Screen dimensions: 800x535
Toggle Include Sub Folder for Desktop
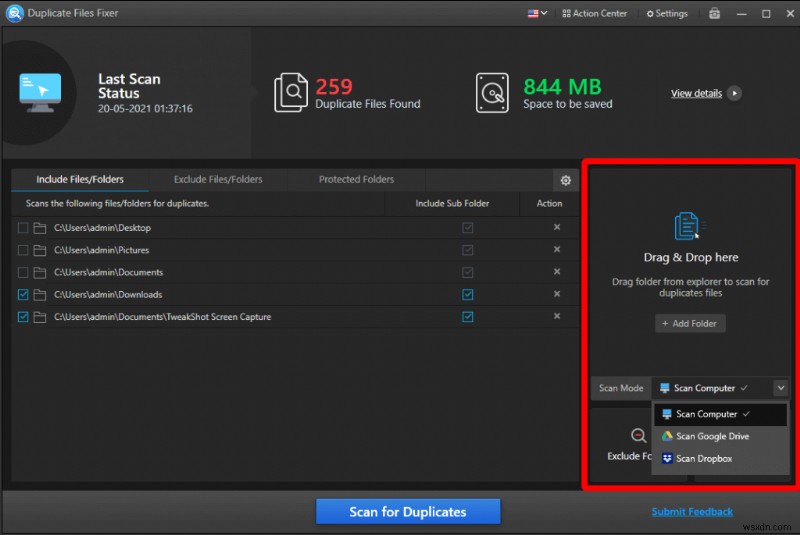tap(467, 227)
